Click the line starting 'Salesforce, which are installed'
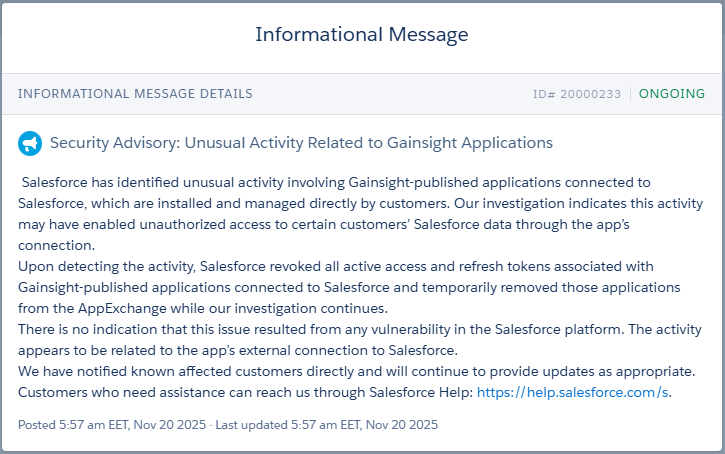 (340, 203)
